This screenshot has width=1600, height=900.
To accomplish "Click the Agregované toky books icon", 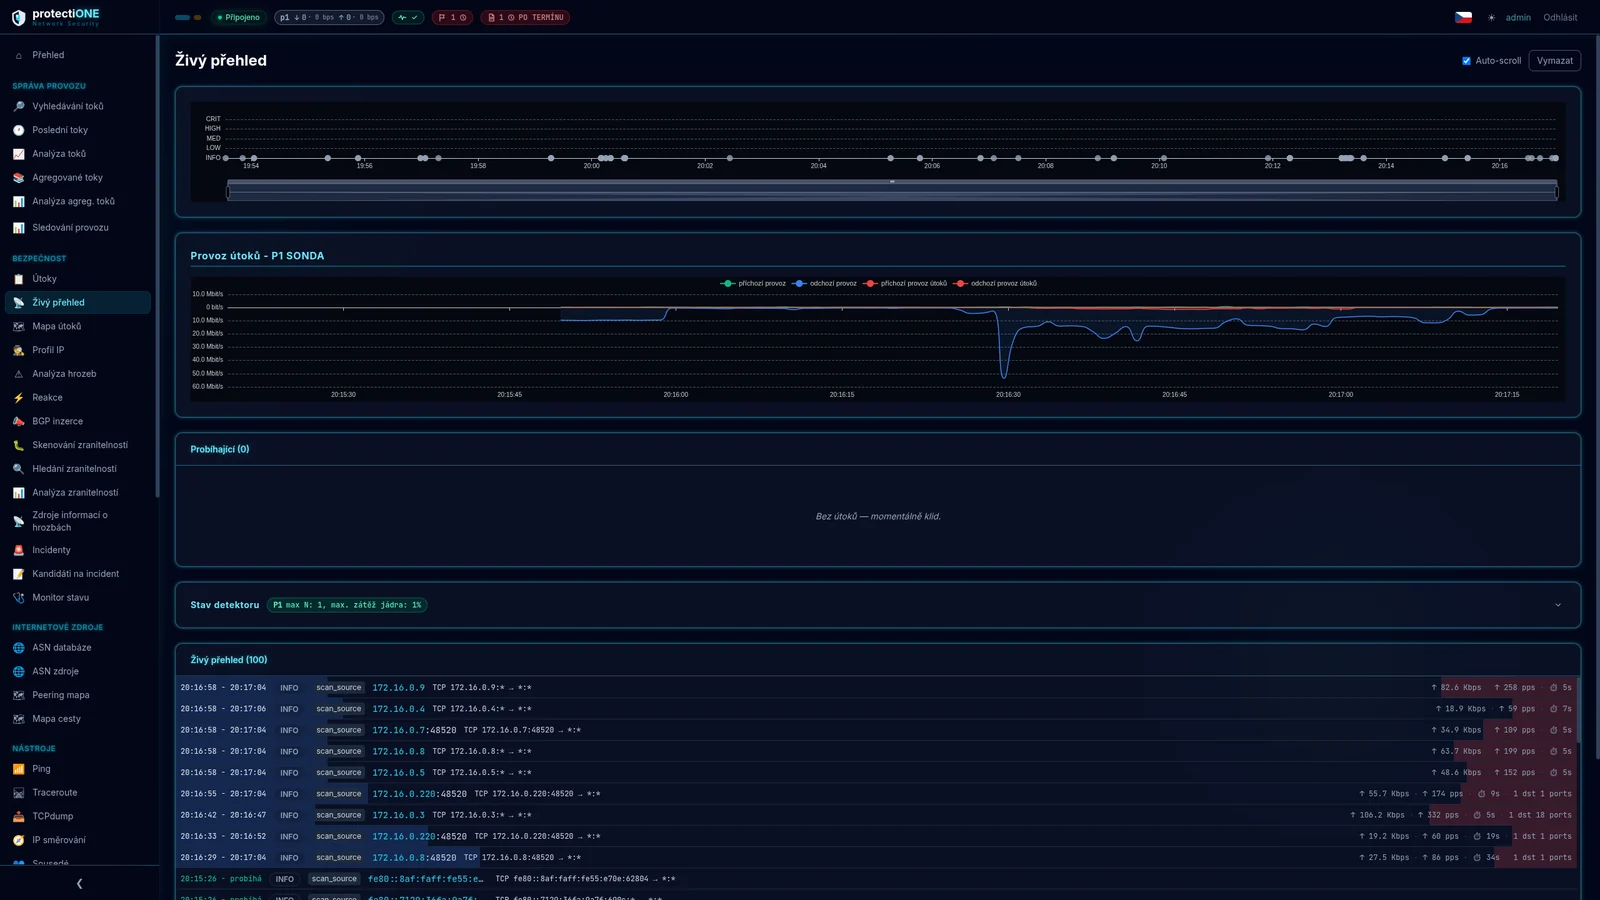I will [x=18, y=178].
